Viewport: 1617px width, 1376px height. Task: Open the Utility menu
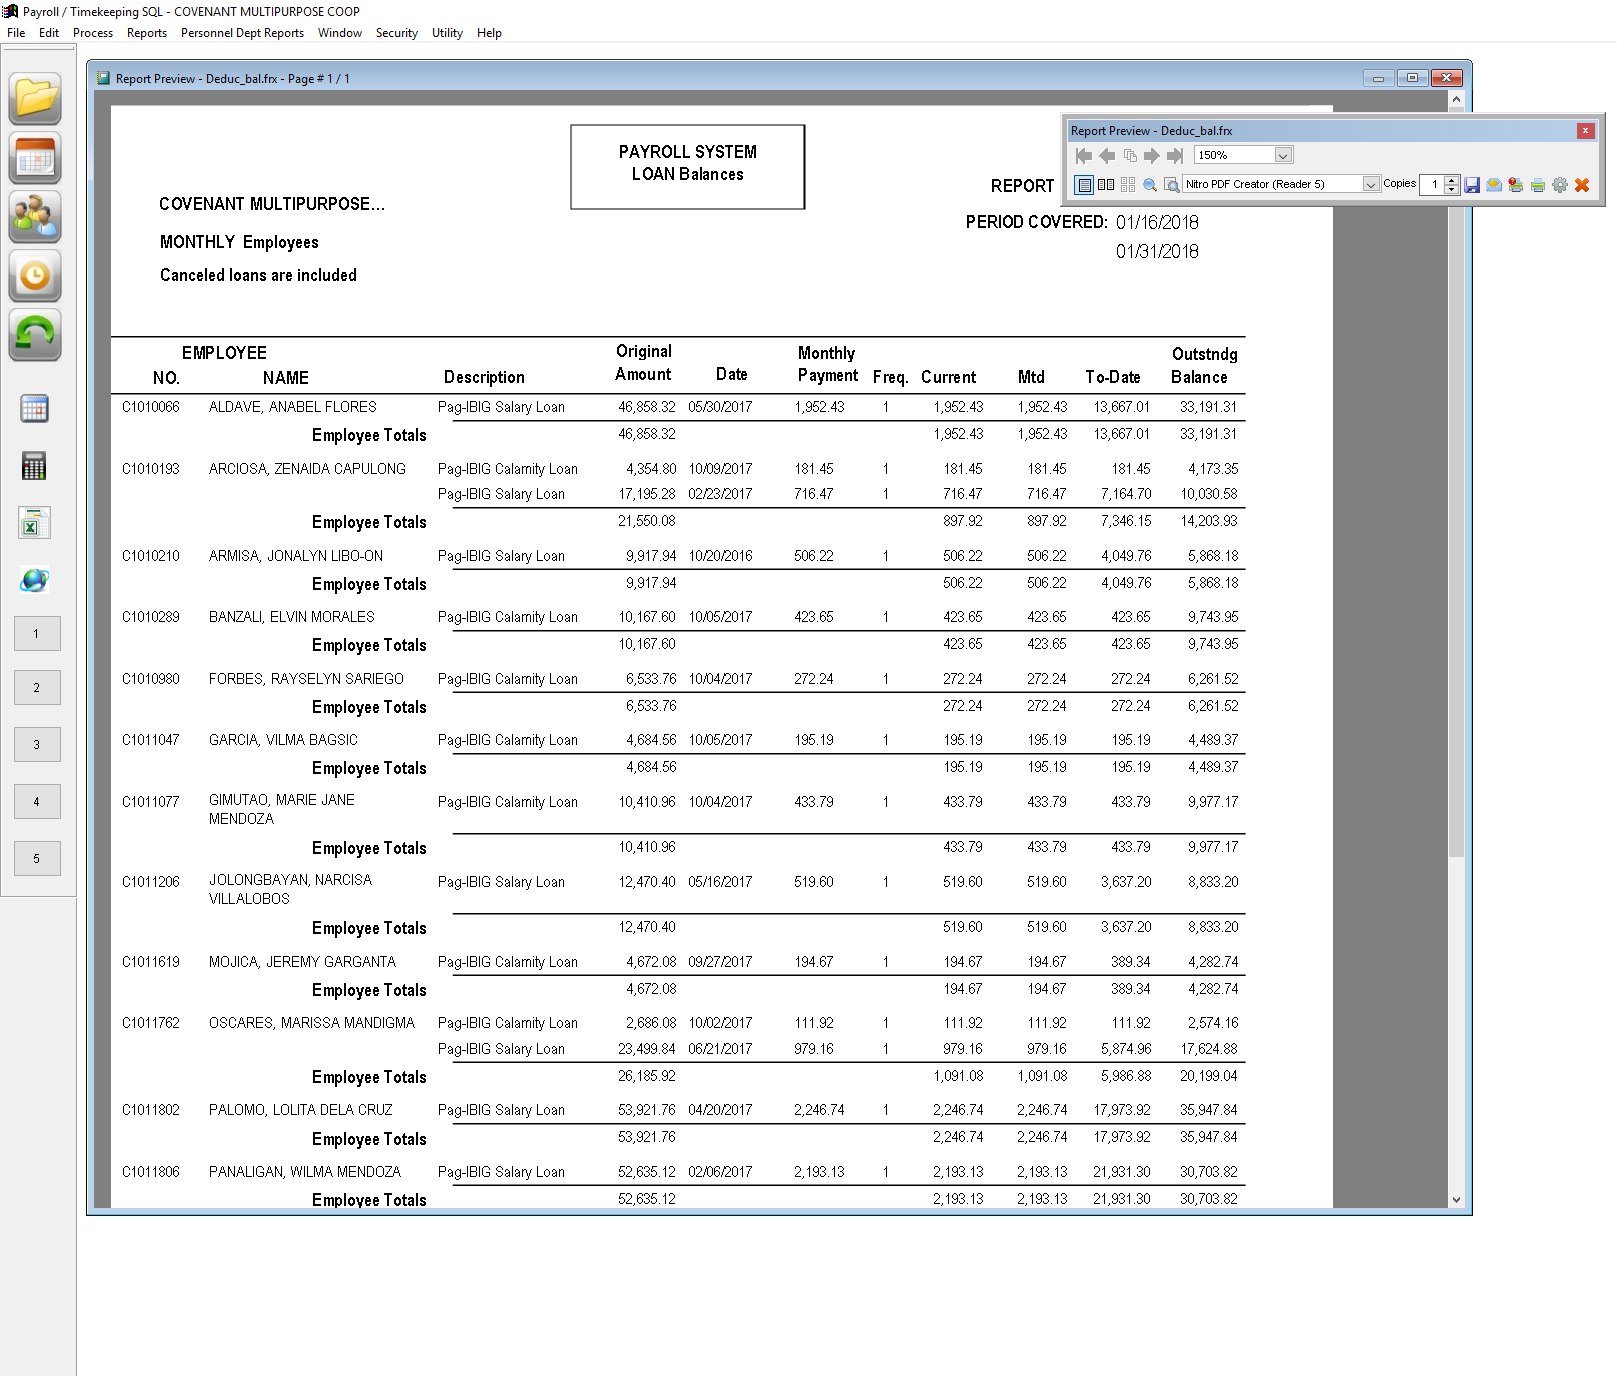point(447,33)
